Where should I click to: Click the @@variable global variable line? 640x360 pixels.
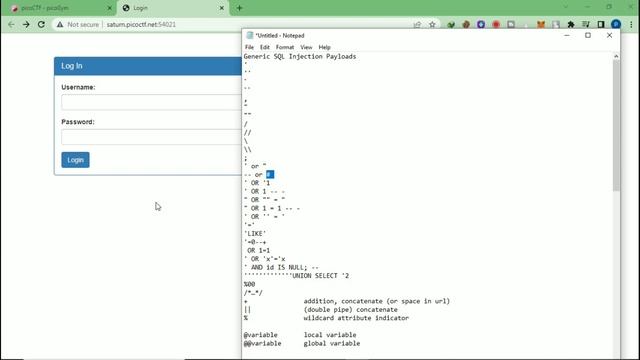point(302,344)
